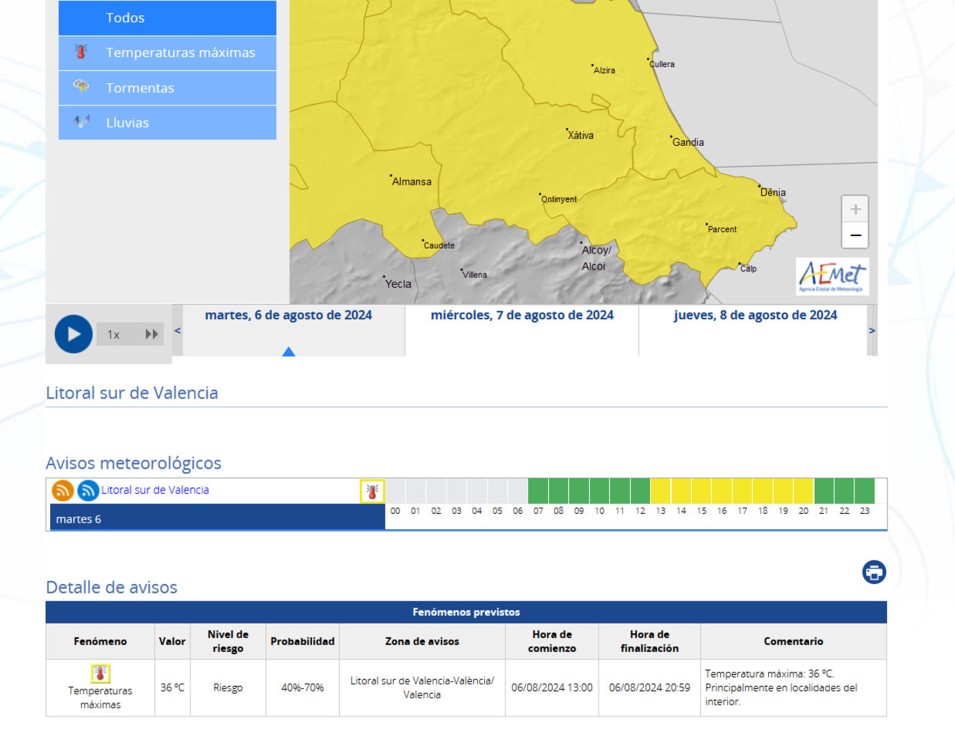955x736 pixels.
Task: Click Villena on the map
Action: 474,274
